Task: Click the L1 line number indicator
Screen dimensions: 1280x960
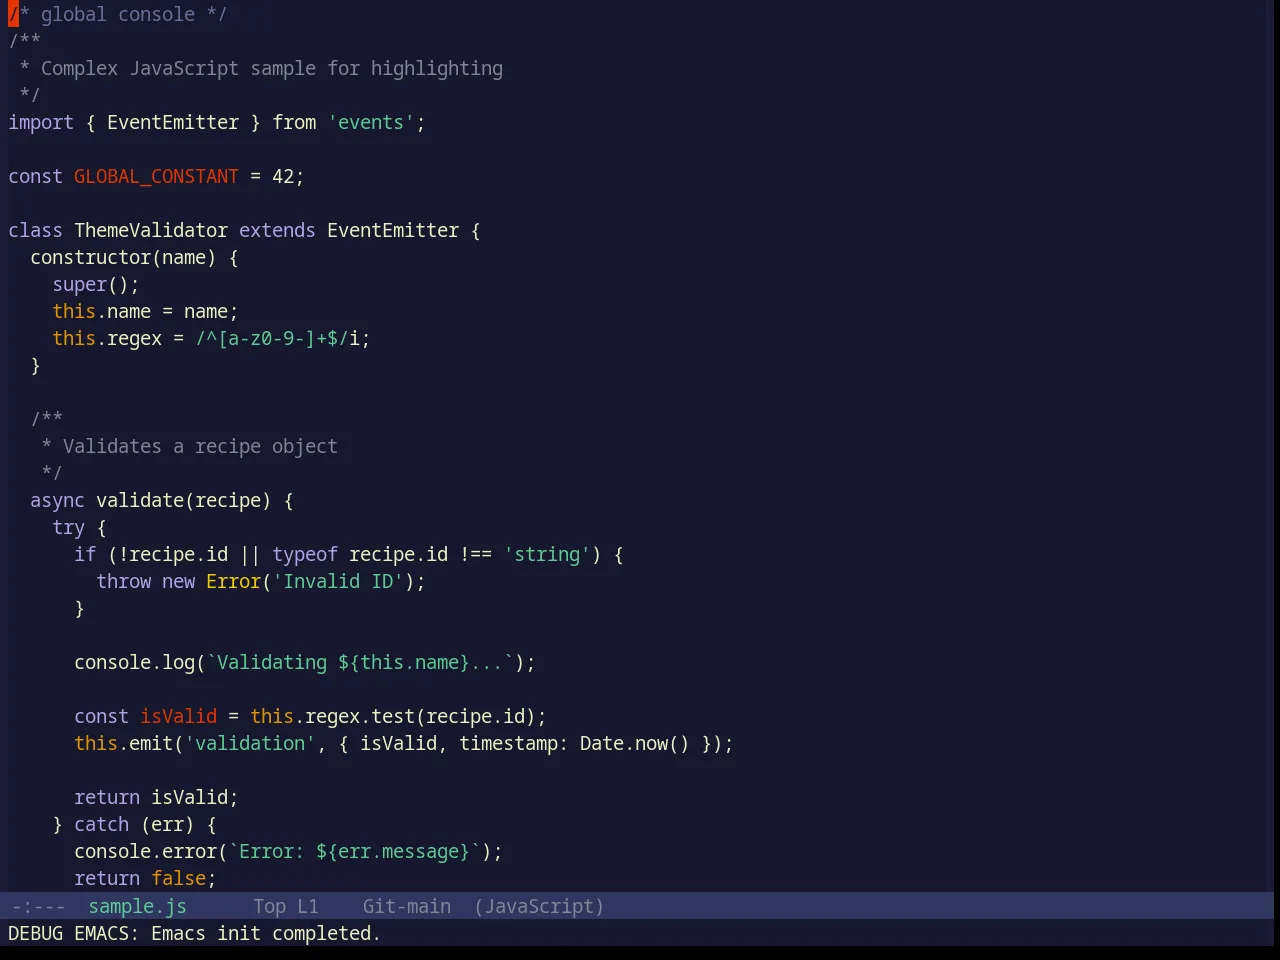Action: point(307,906)
